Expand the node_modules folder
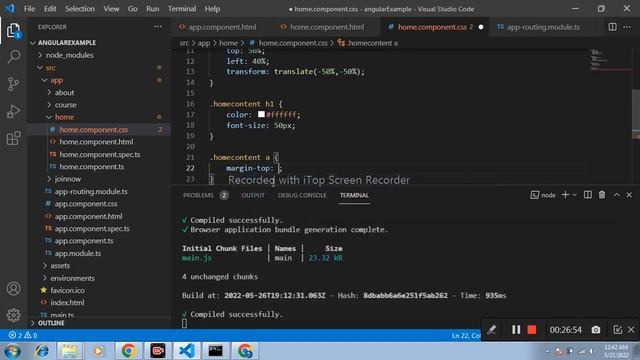 click(40, 55)
